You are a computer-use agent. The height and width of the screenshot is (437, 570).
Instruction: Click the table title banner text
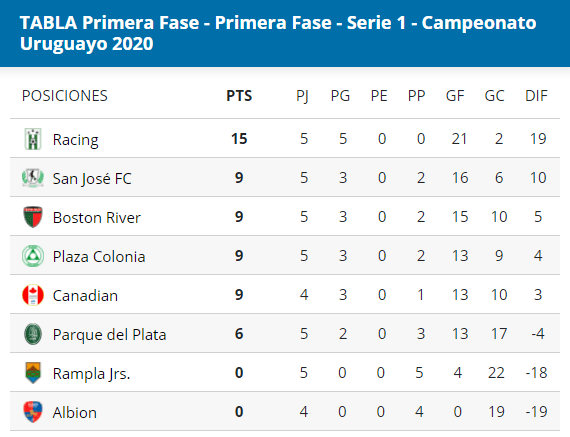[x=278, y=33]
